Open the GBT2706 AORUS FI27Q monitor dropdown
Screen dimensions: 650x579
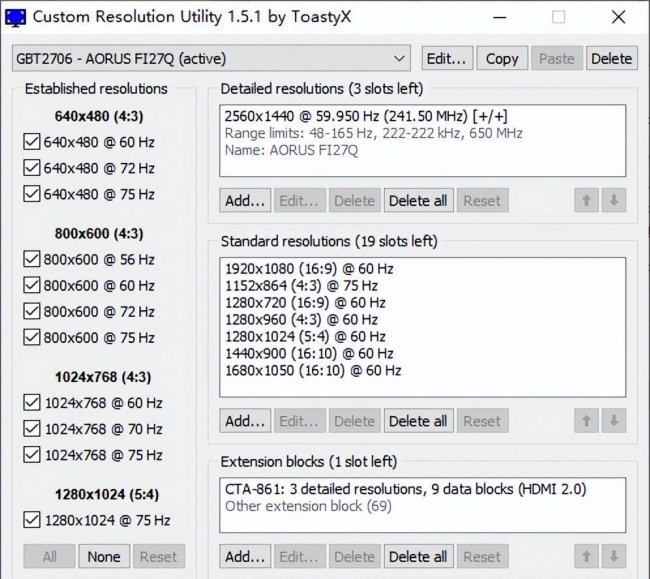pyautogui.click(x=211, y=58)
